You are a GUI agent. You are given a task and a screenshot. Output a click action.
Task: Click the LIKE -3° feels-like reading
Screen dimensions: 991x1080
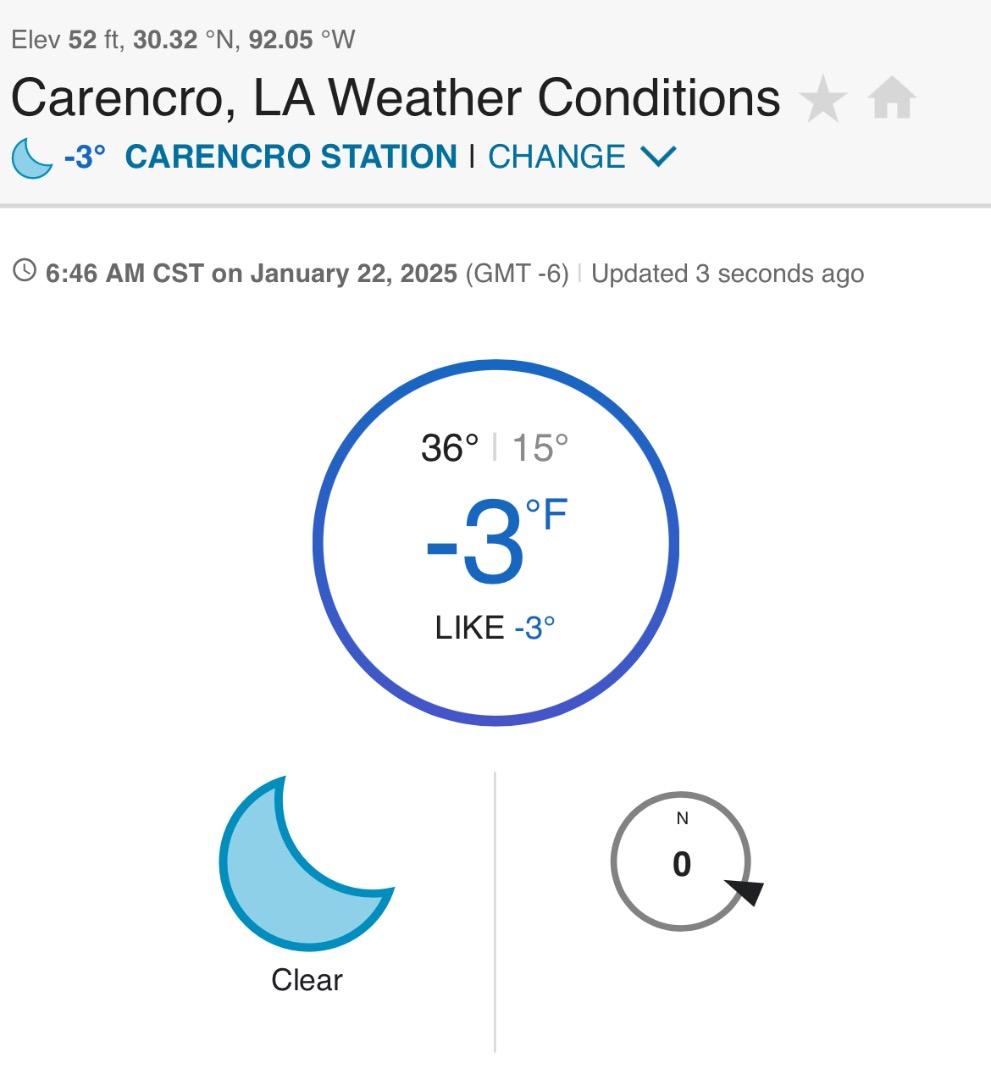point(495,628)
